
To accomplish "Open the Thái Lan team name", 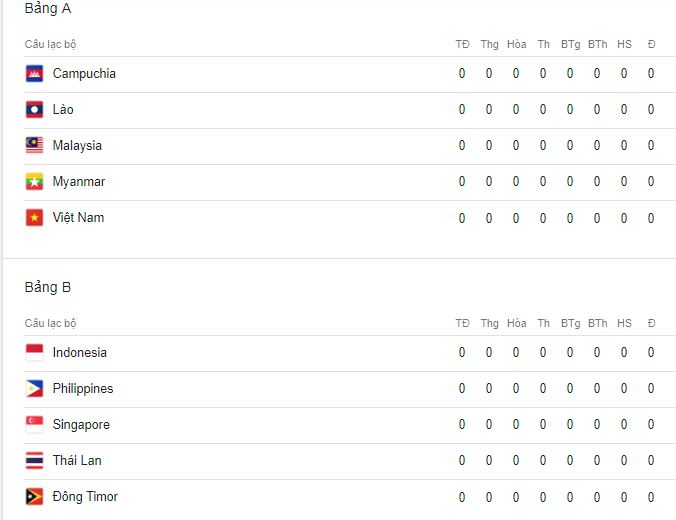I will click(x=77, y=460).
